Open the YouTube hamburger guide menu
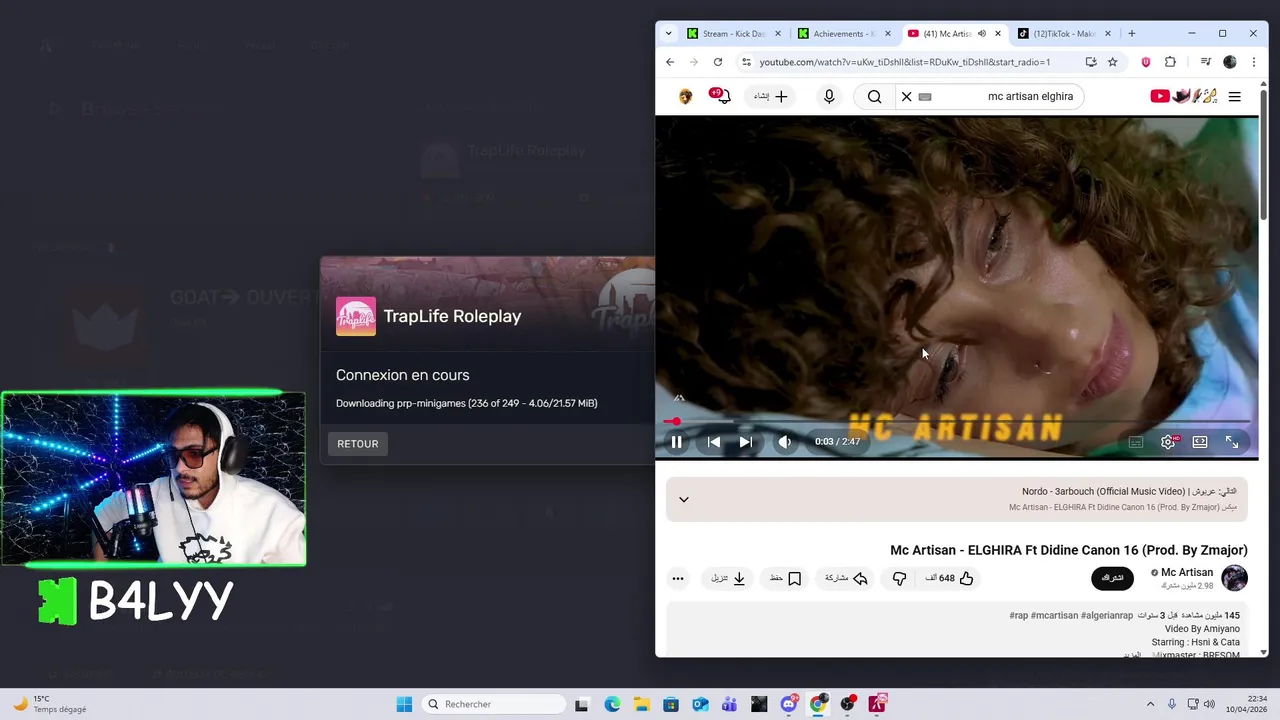1280x720 pixels. (1235, 97)
